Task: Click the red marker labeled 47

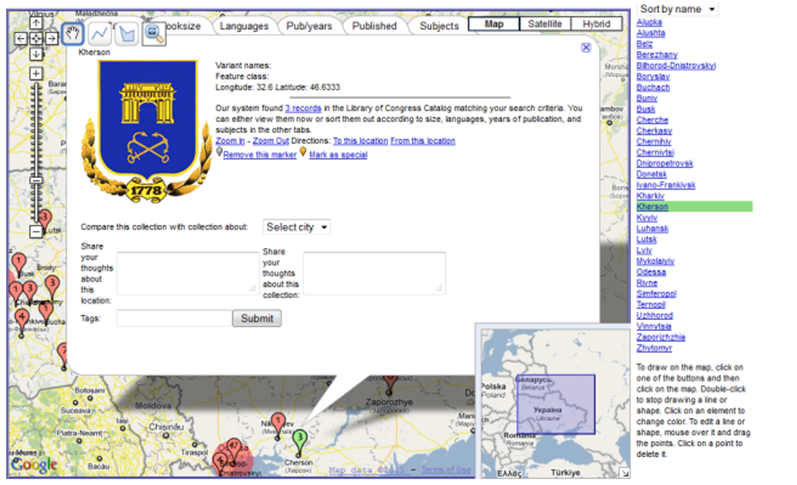Action: pos(234,447)
